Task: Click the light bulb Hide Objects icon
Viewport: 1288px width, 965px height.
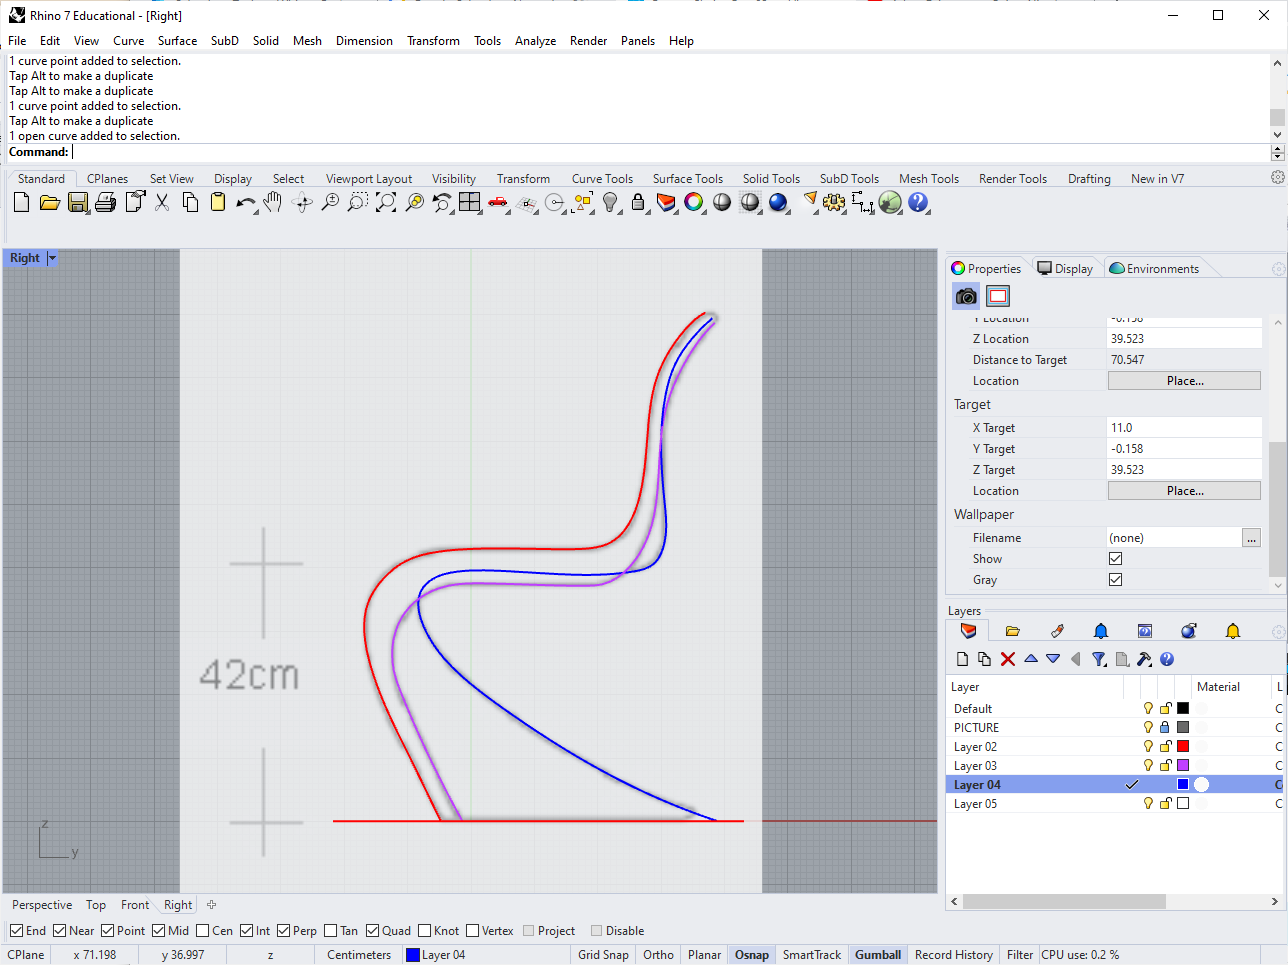Action: [610, 203]
